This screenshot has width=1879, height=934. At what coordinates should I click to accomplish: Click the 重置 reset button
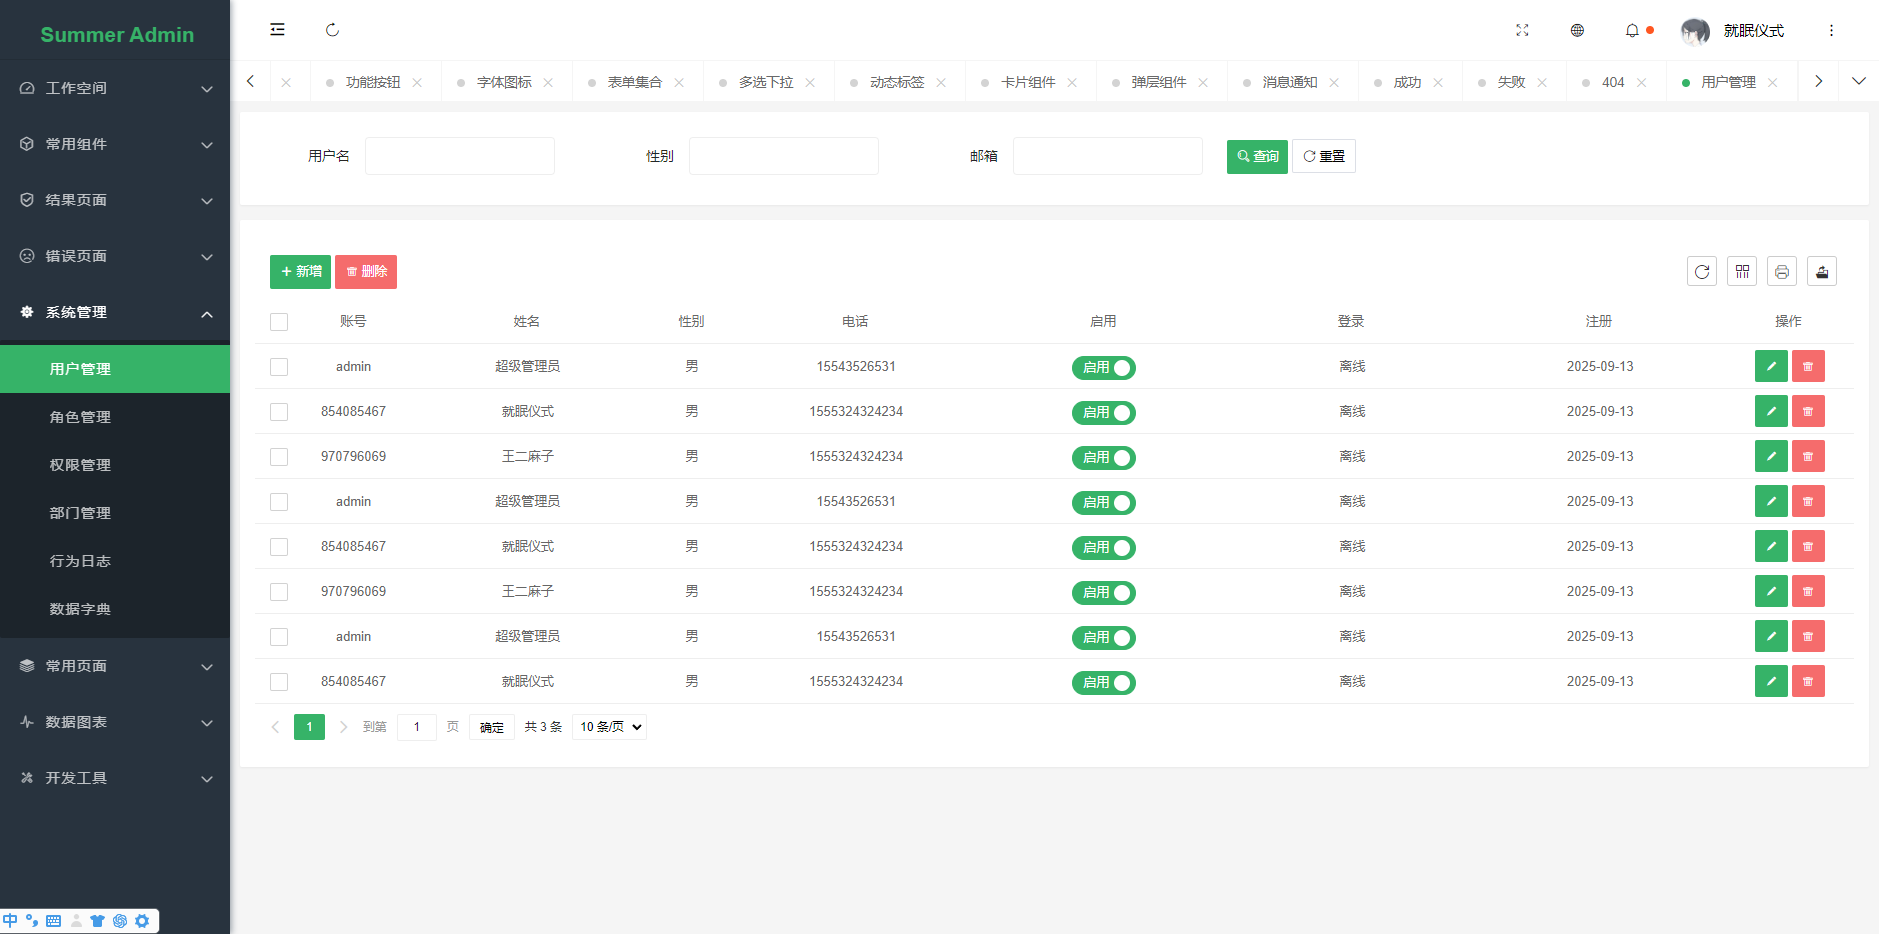pyautogui.click(x=1323, y=156)
